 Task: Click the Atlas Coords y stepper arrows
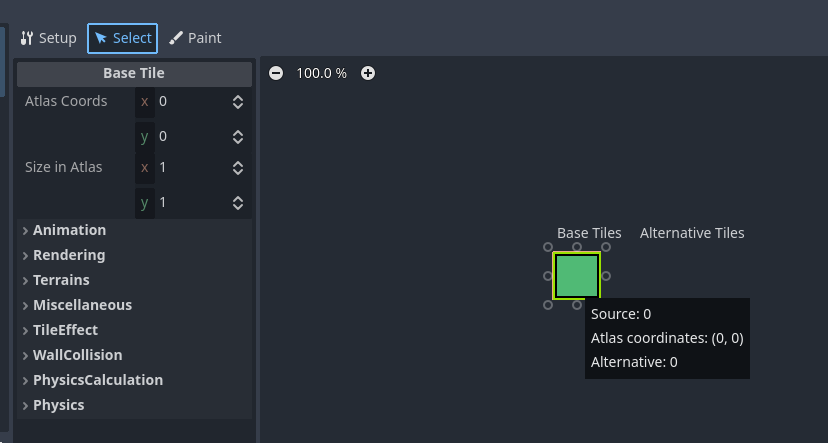tap(238, 137)
